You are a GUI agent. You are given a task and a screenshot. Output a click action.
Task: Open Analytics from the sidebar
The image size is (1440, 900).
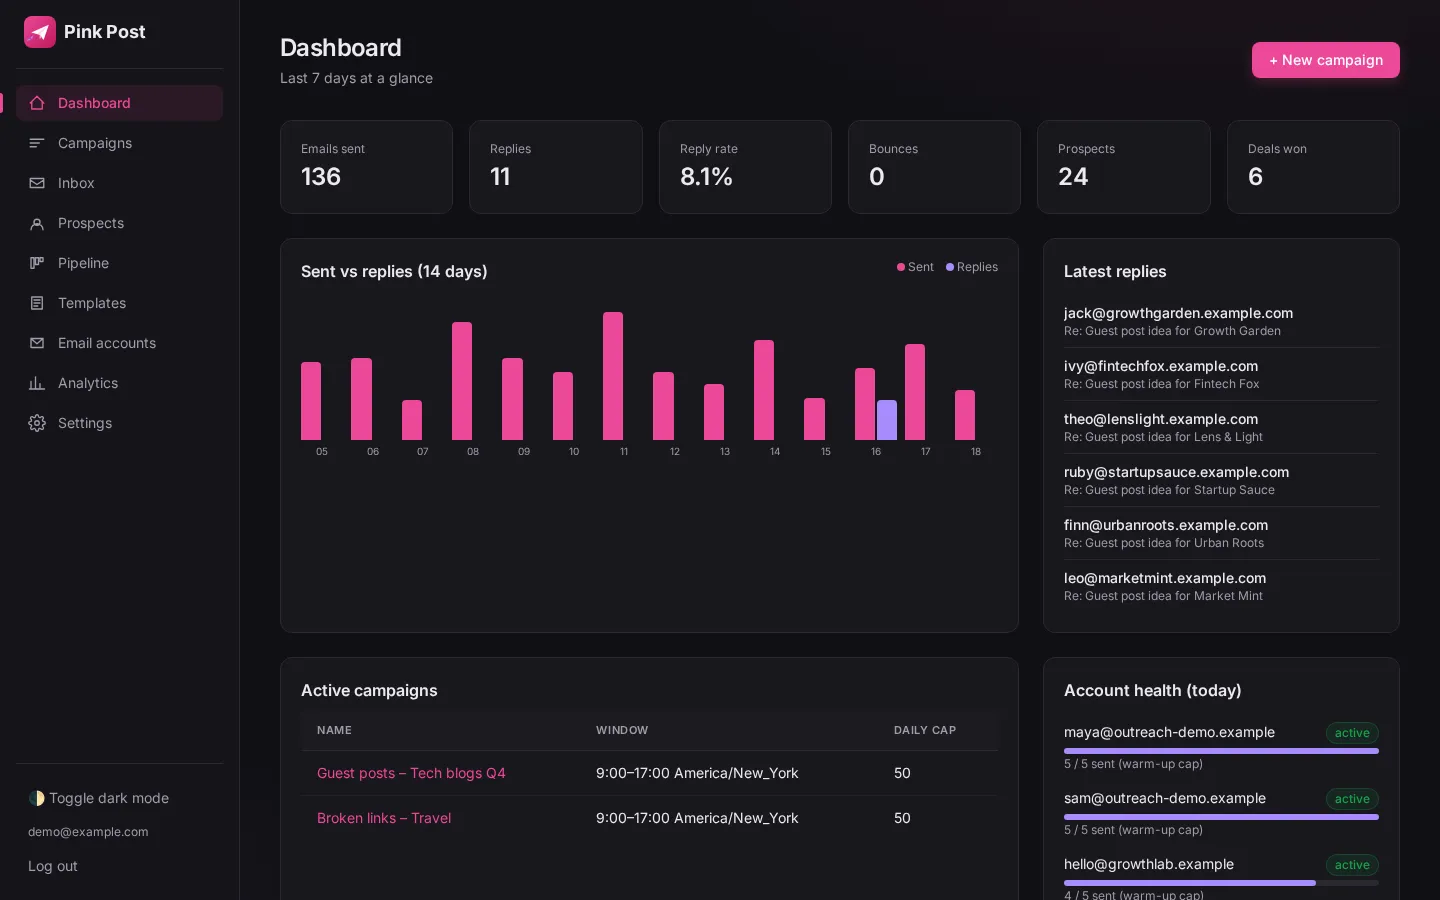pyautogui.click(x=119, y=383)
